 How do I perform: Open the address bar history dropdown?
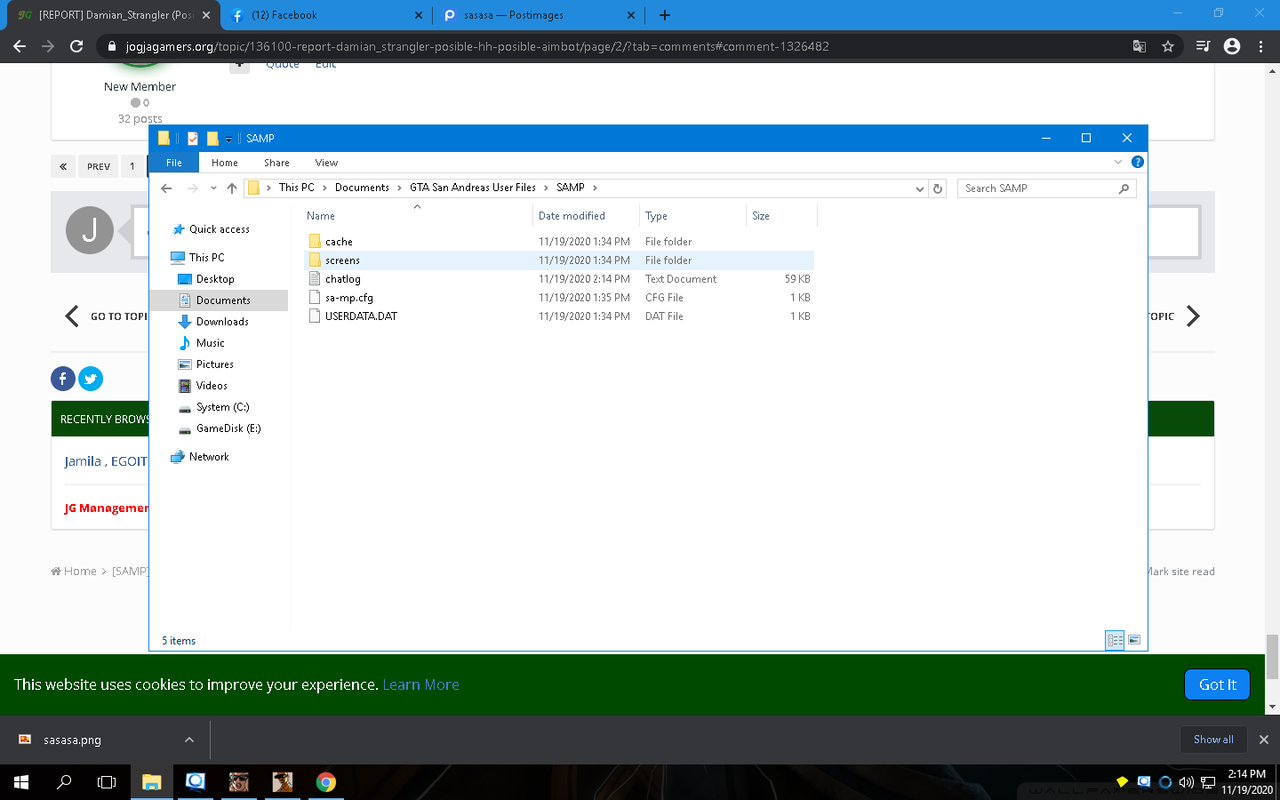point(920,188)
